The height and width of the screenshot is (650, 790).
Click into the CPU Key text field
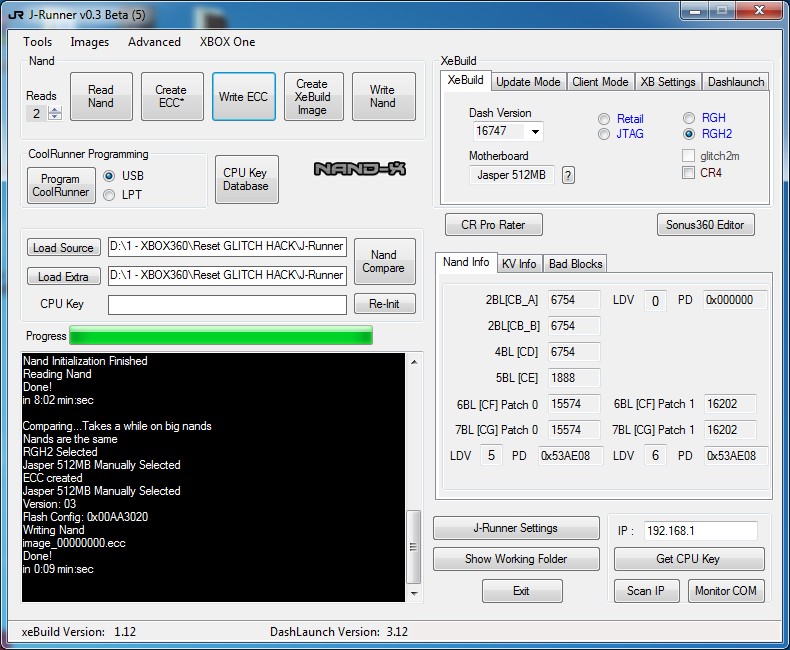click(x=227, y=304)
